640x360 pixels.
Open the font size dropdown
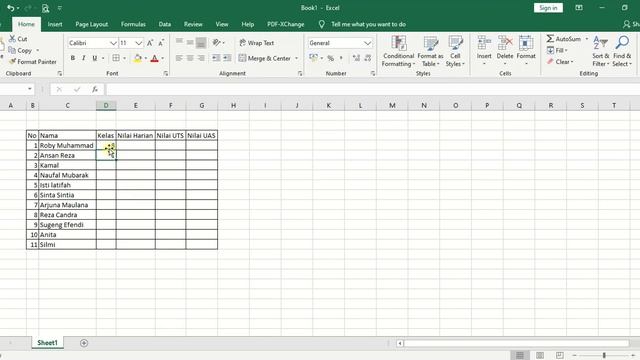click(139, 43)
